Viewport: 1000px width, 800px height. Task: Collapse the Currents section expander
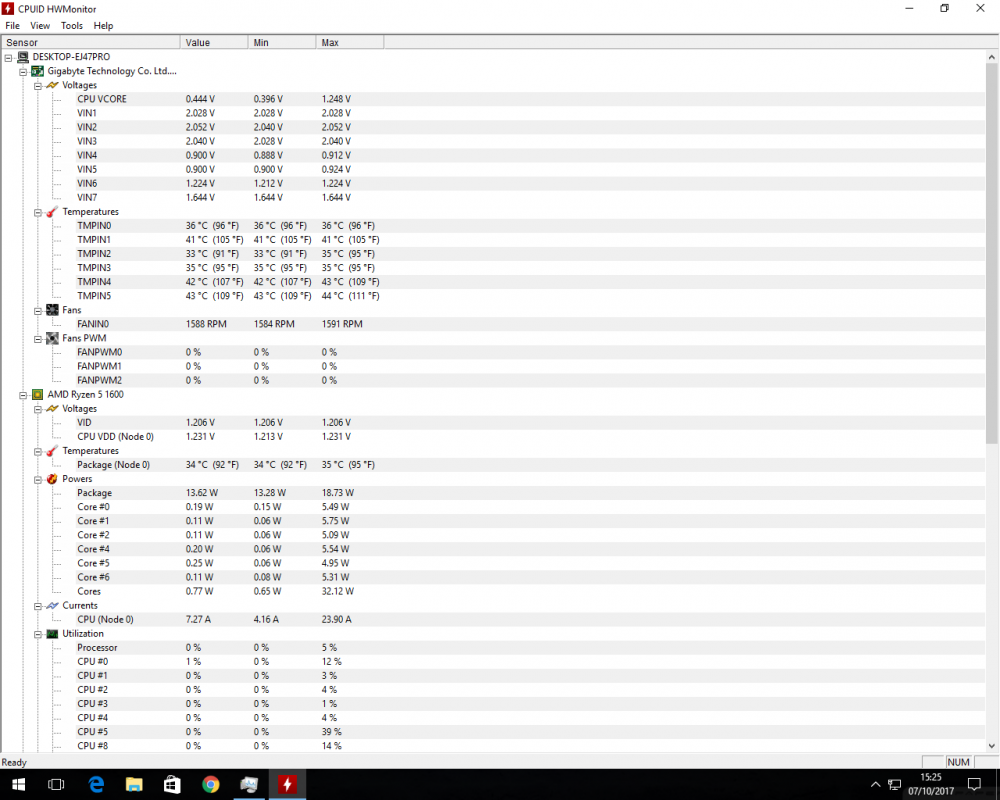[x=38, y=606]
